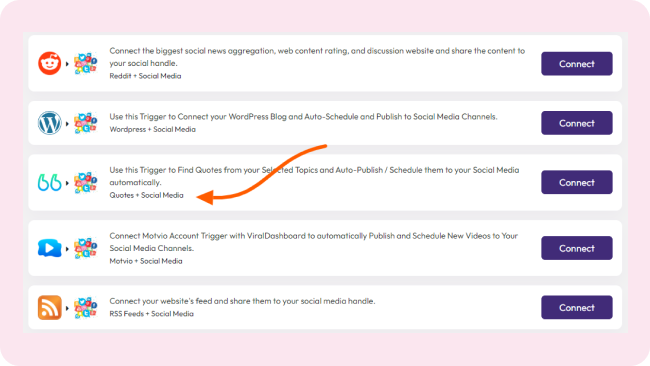Connect the Quotes integration
The width and height of the screenshot is (650, 366).
(x=577, y=182)
